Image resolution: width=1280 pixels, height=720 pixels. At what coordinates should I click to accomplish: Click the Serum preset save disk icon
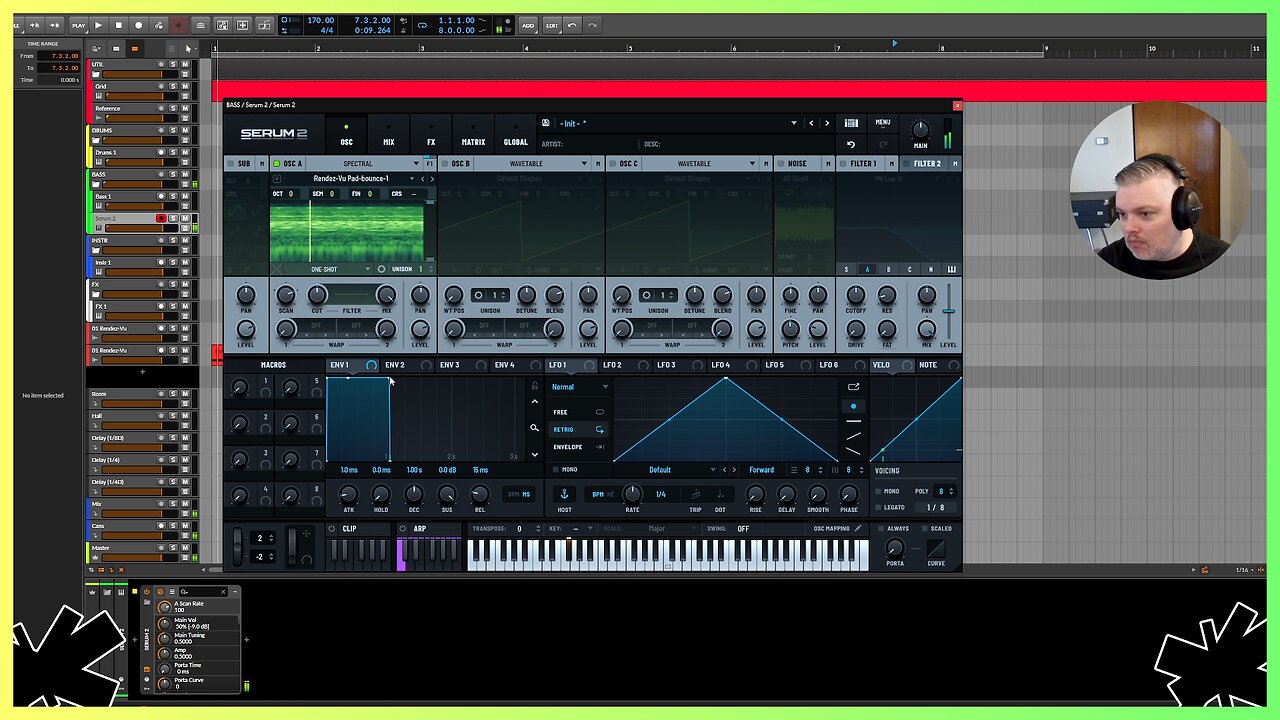pyautogui.click(x=546, y=123)
